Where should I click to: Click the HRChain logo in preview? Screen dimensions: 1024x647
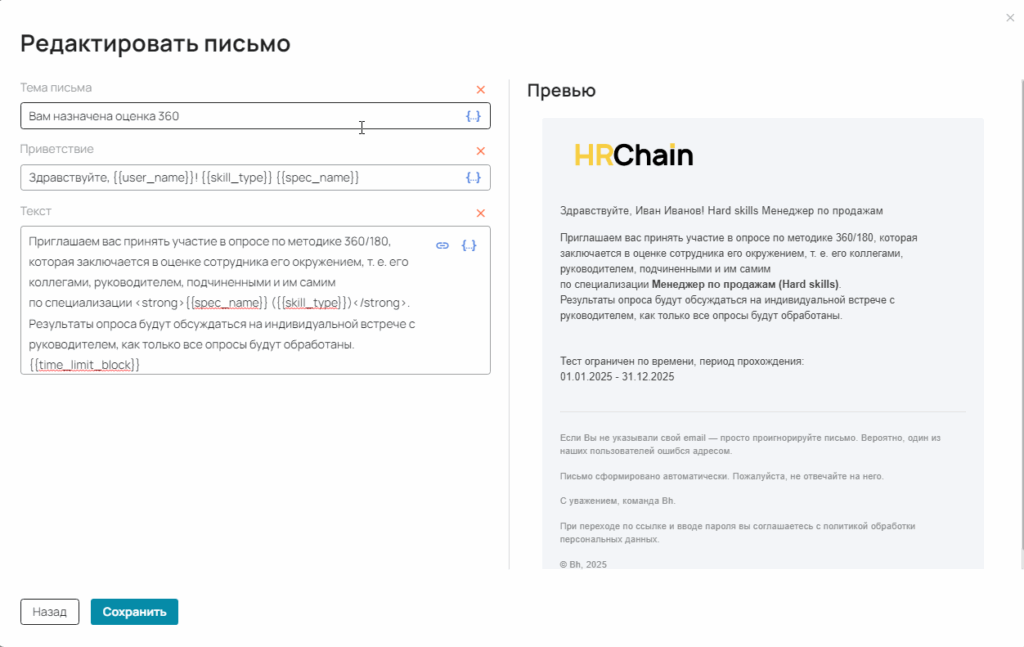pos(633,155)
